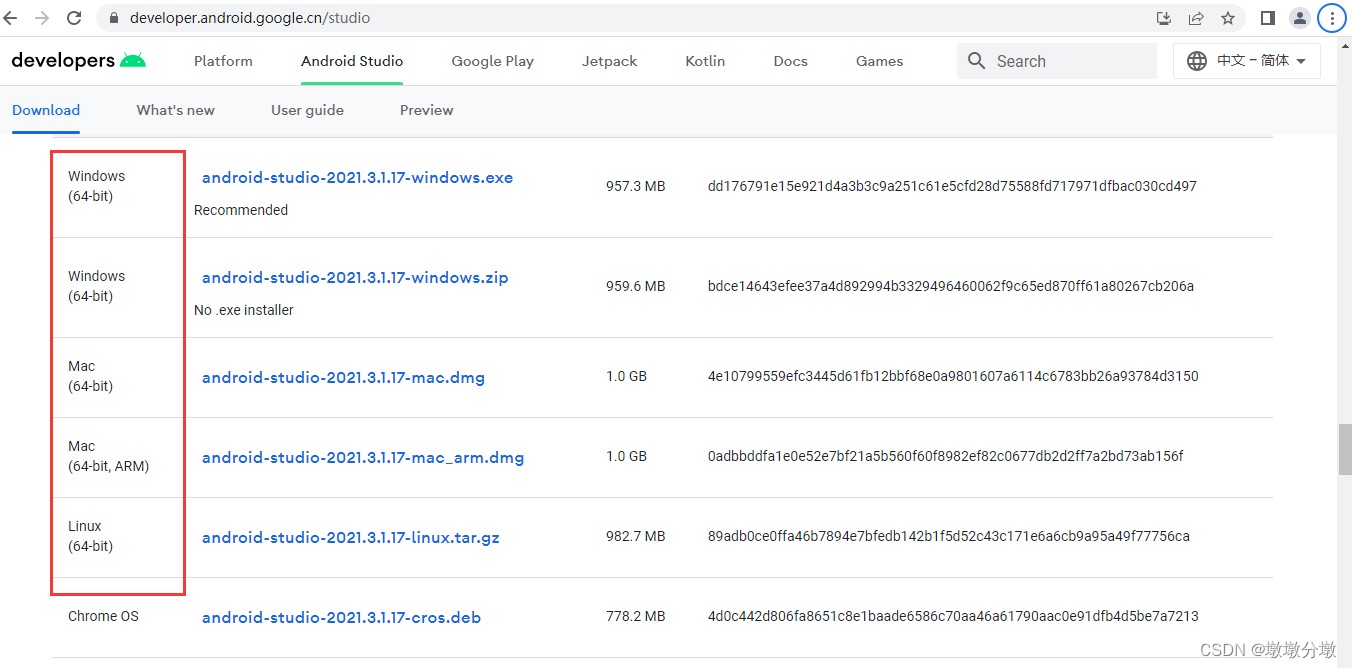Screen dimensions: 1352x668
Task: Switch to the Preview tab
Action: (x=426, y=110)
